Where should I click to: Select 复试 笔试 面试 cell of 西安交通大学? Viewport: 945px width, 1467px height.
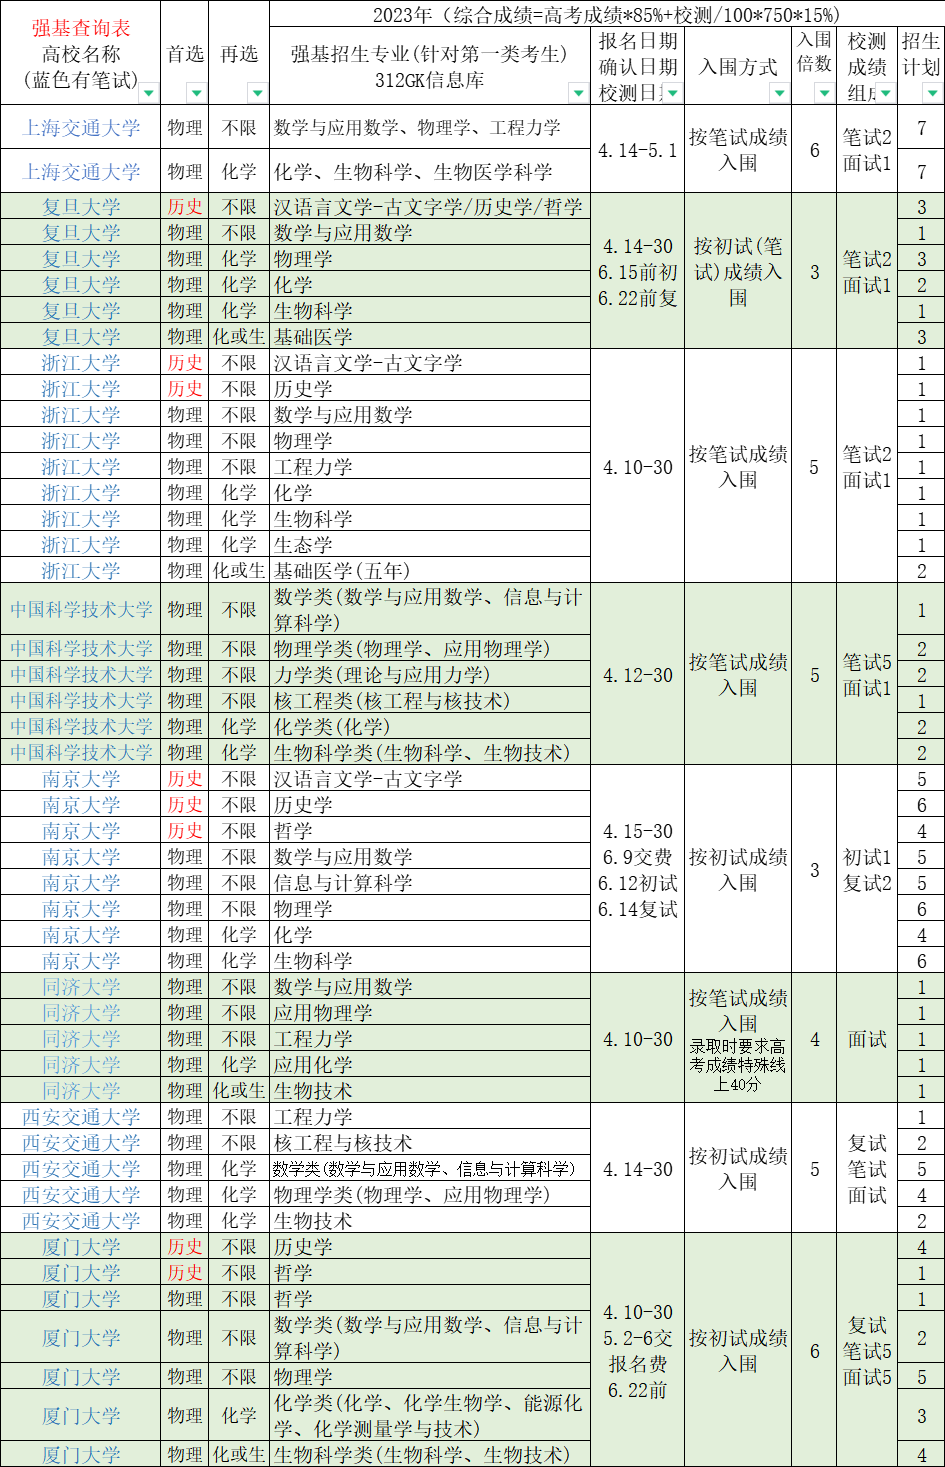tap(867, 1168)
